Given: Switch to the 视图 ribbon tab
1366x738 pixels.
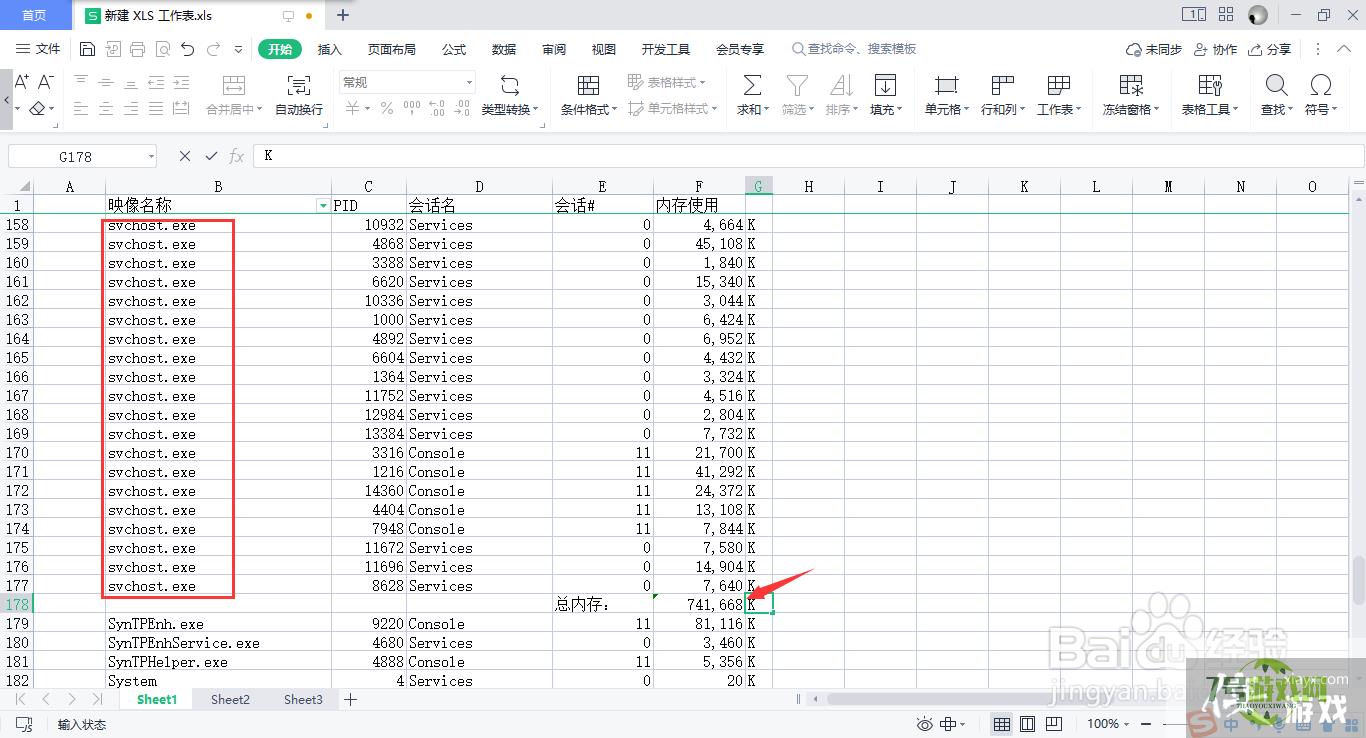Looking at the screenshot, I should 604,49.
